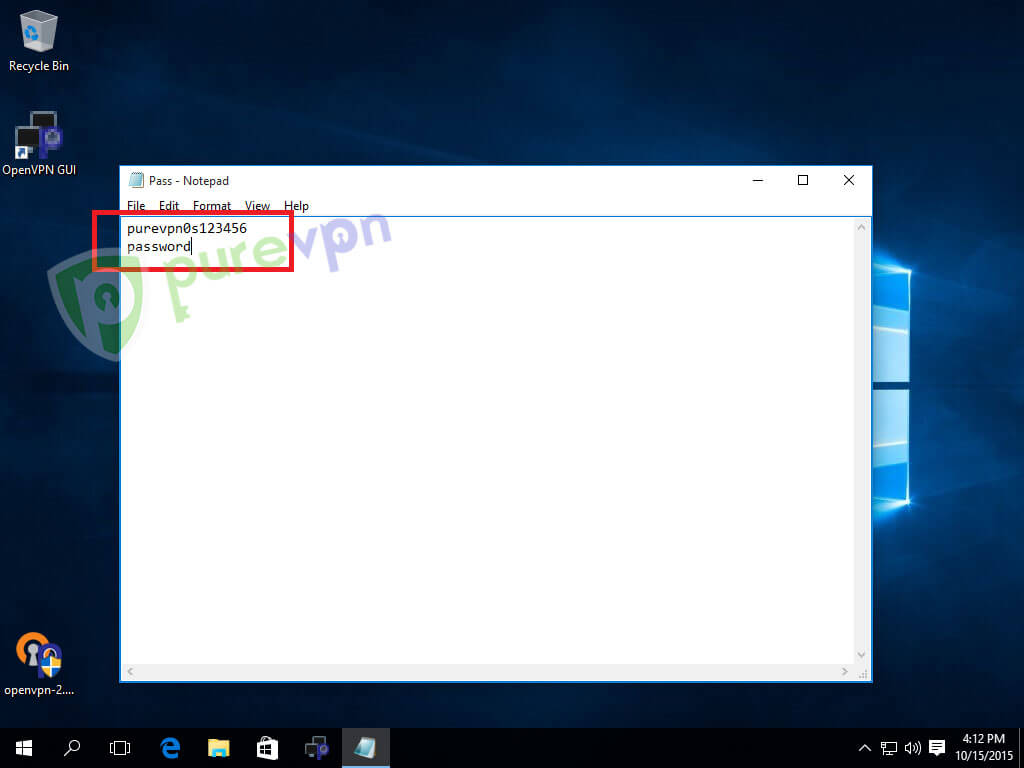Place cursor in the password line
The height and width of the screenshot is (768, 1024).
[159, 246]
